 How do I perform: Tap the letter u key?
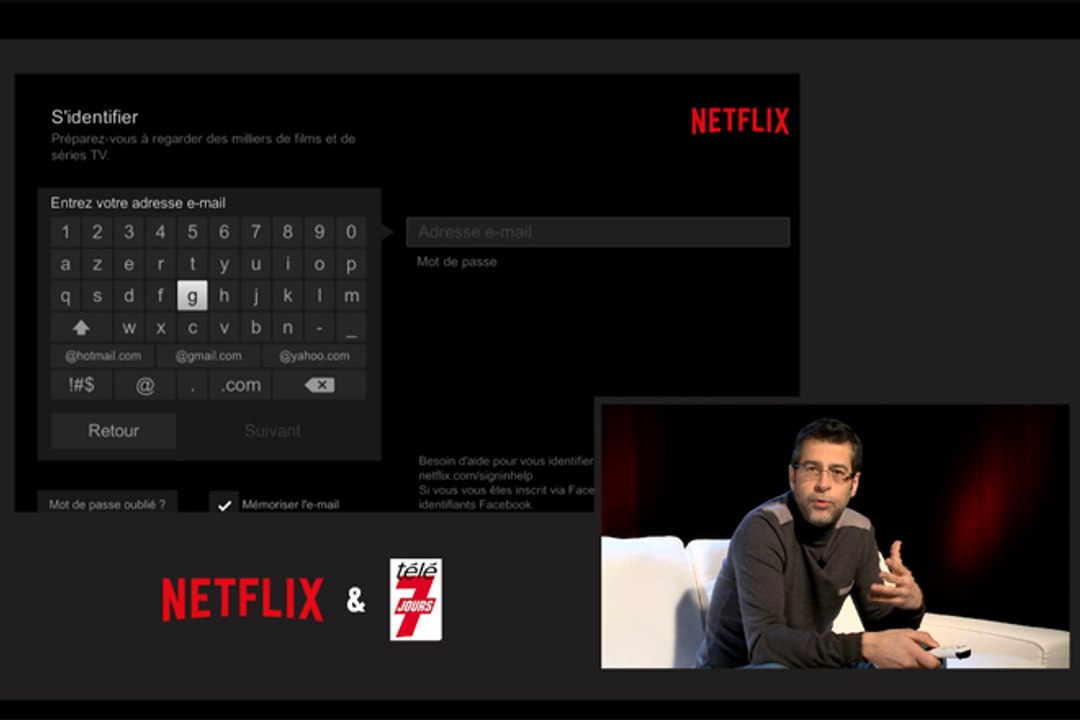(256, 264)
